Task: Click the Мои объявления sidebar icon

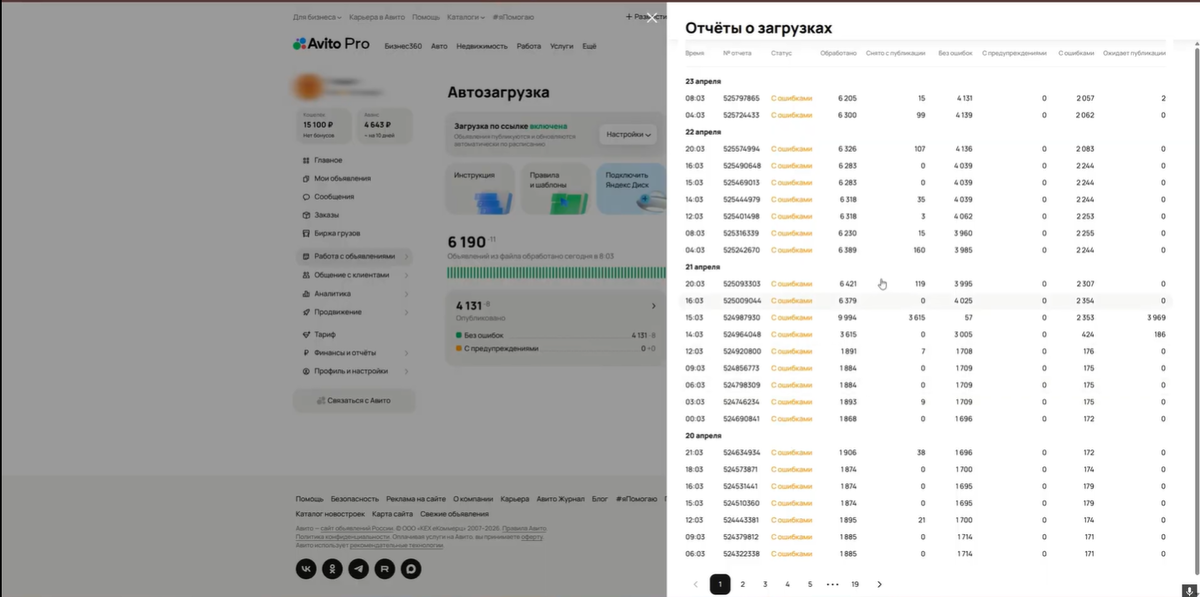Action: tap(304, 178)
